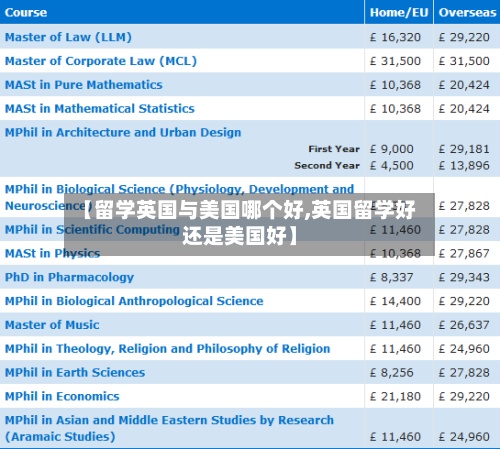Image resolution: width=500 pixels, height=449 pixels.
Task: Select MASt in Physics Overseas fee £ 27,867
Action: pyautogui.click(x=464, y=254)
